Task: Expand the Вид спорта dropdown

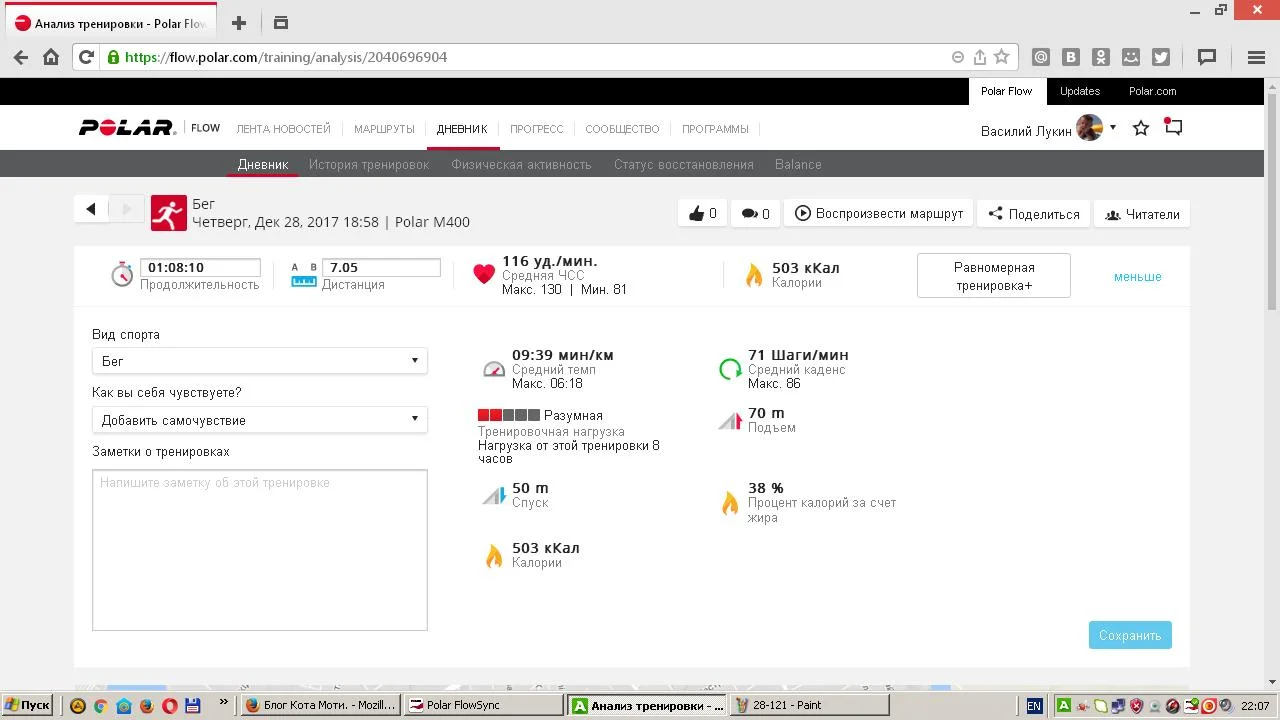Action: point(259,361)
